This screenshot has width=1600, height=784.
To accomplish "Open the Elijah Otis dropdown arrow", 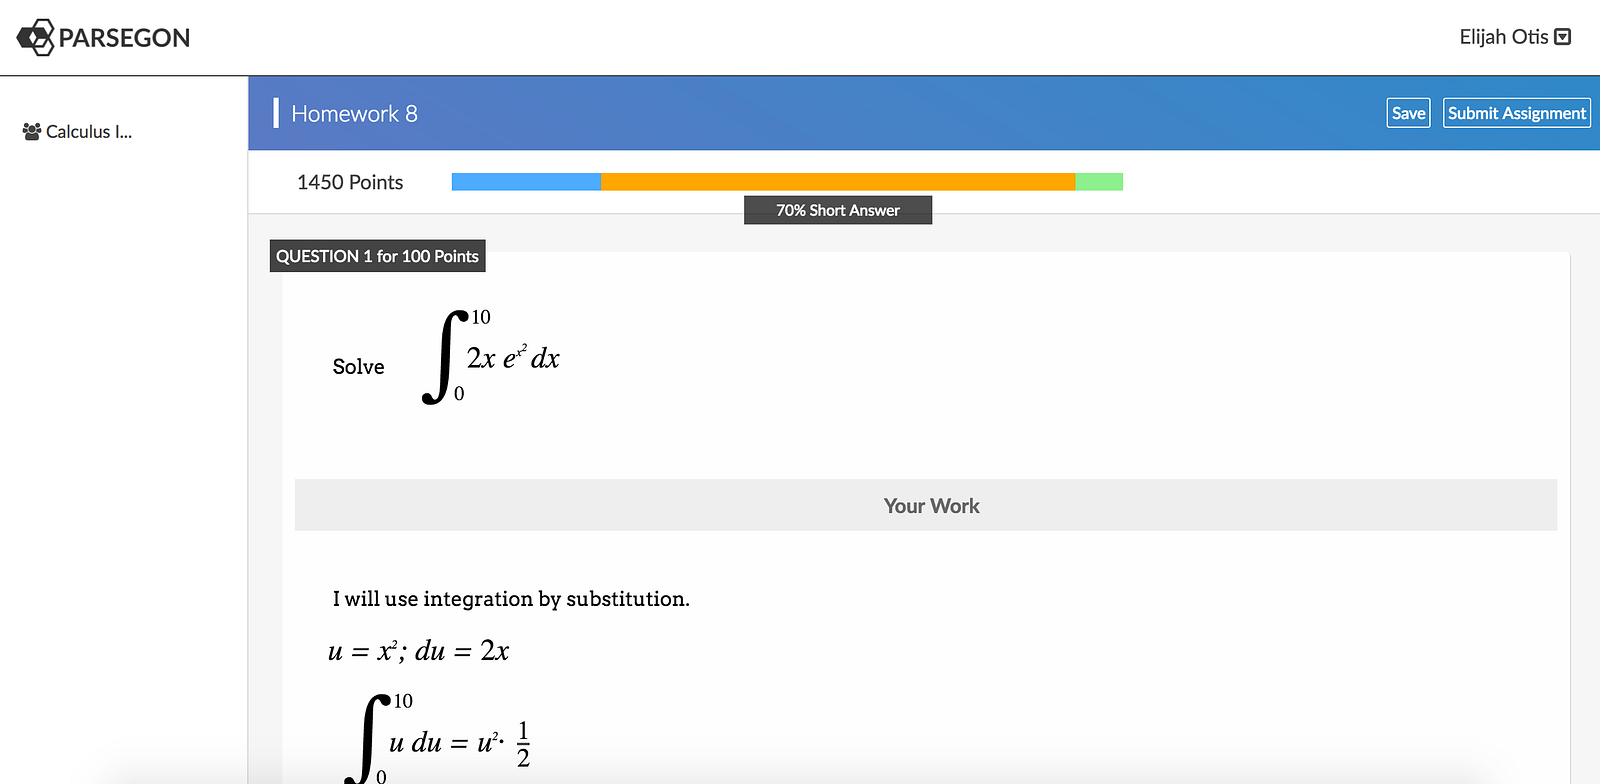I will 1563,37.
